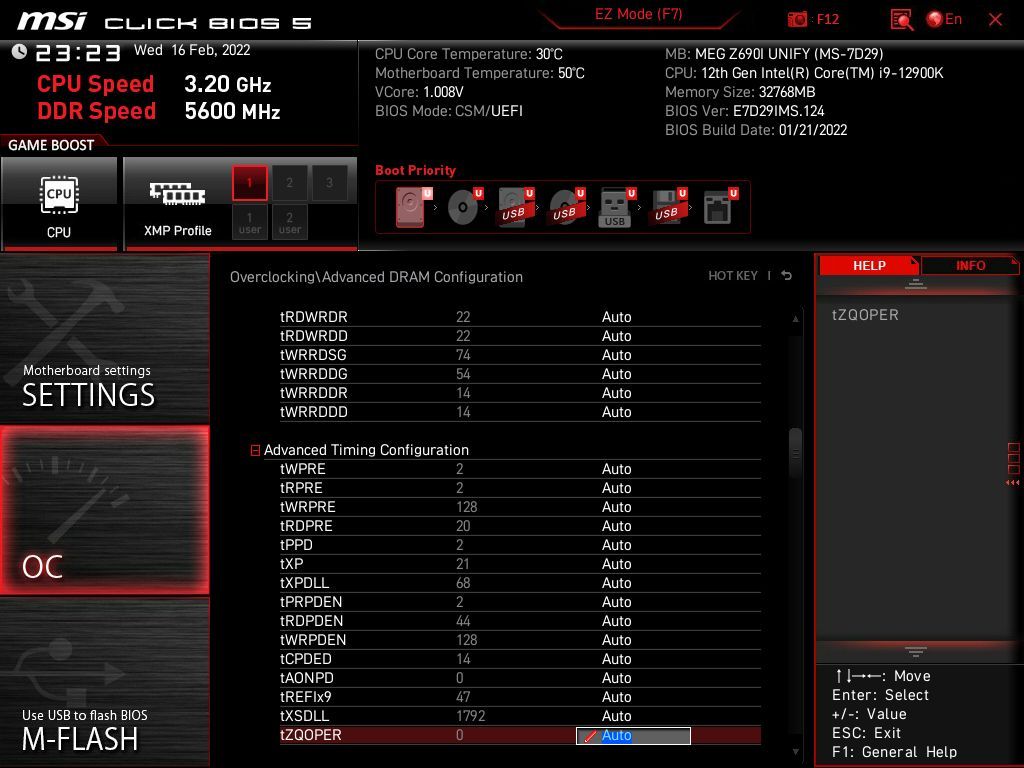Open the OC overclocking section

(x=104, y=510)
